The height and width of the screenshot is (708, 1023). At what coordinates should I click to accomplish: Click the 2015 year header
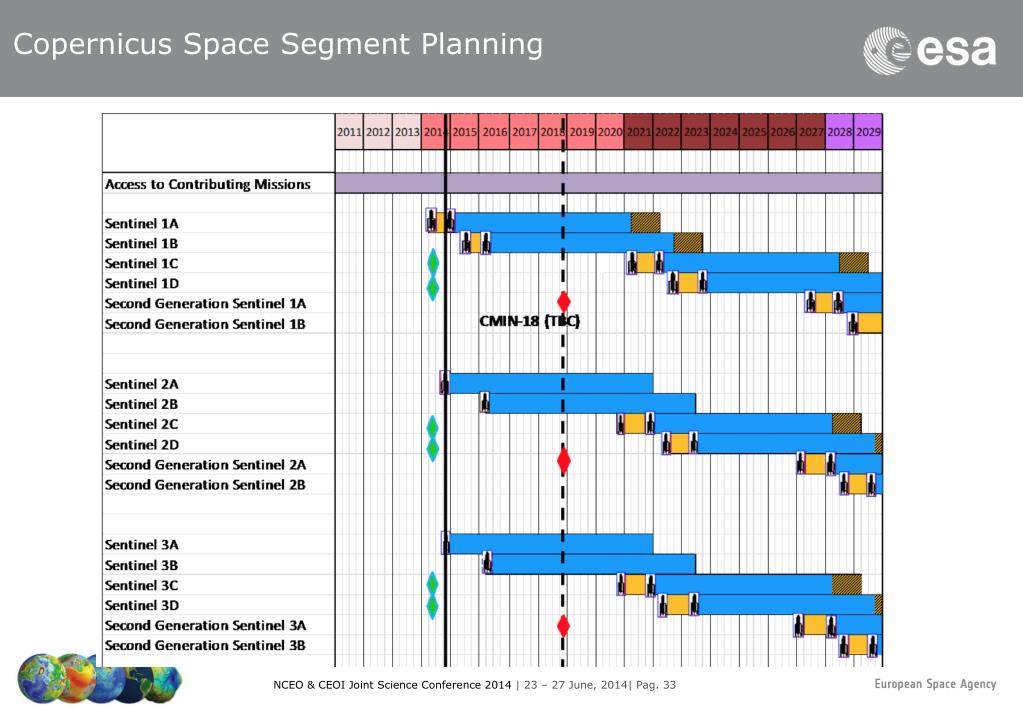tap(464, 132)
